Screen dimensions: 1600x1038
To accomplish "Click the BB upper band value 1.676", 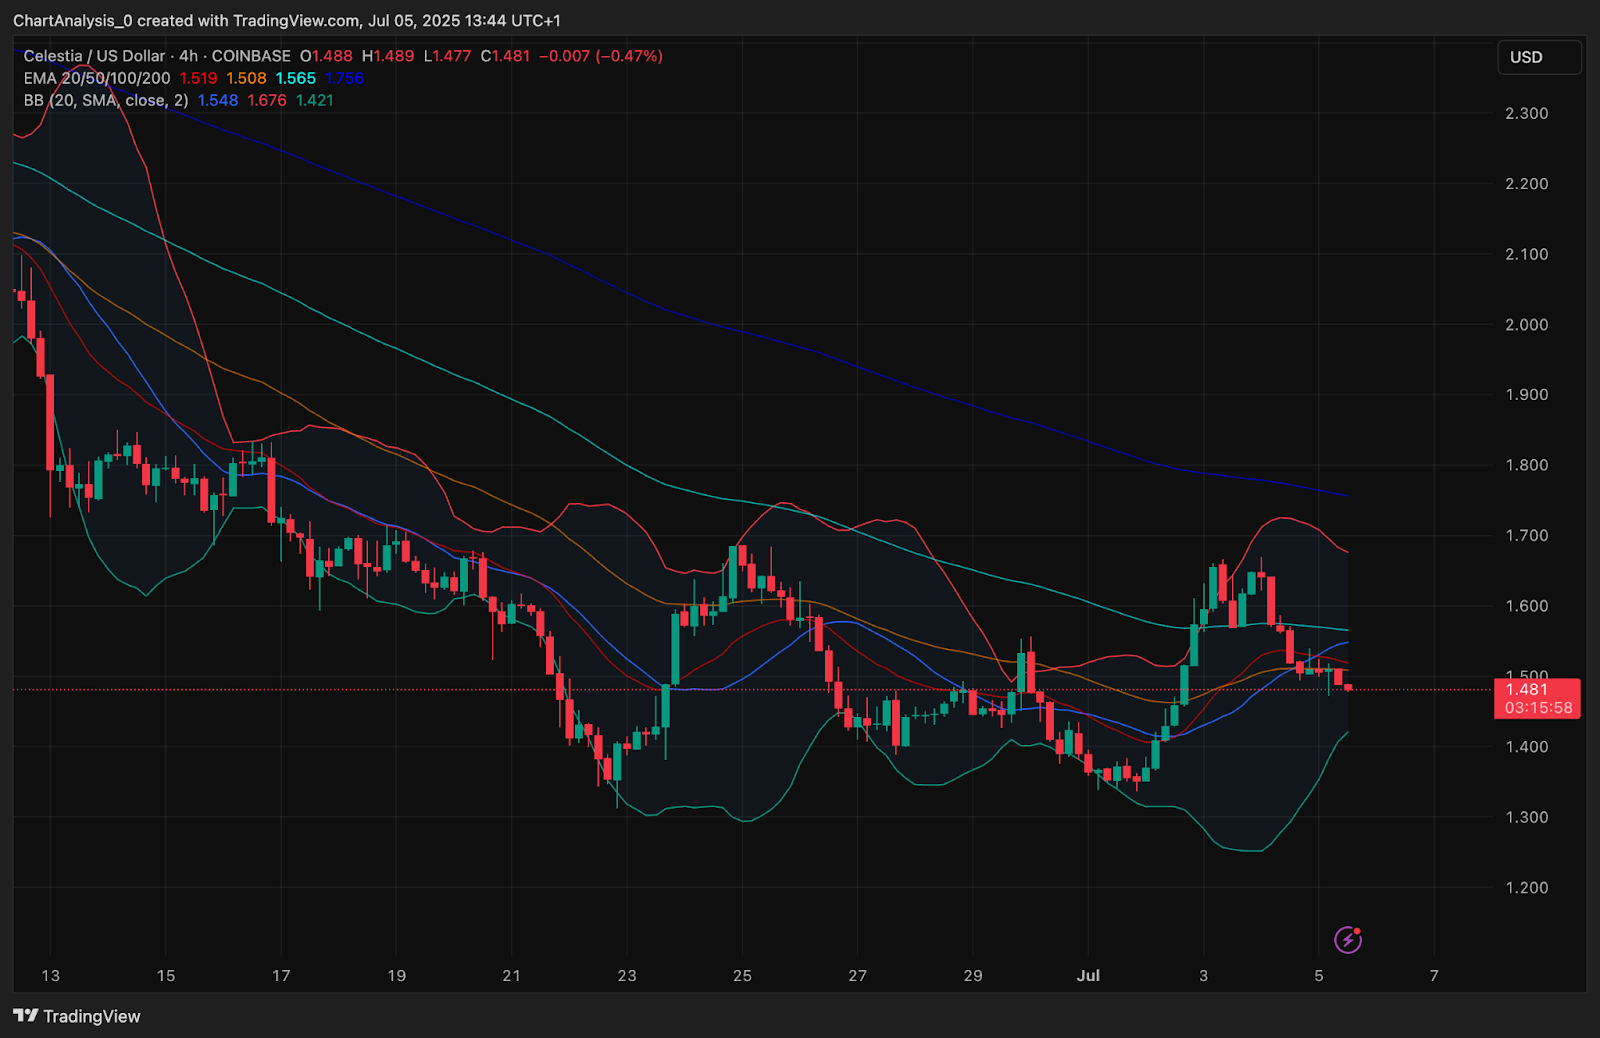I will pyautogui.click(x=267, y=100).
